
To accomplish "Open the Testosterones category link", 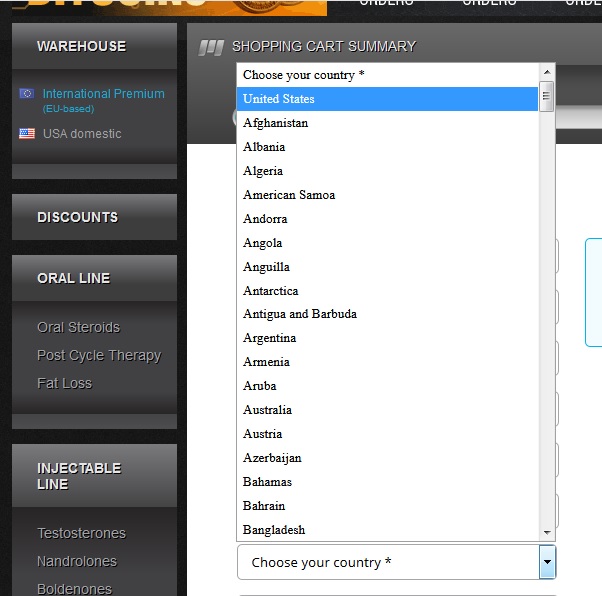I will (x=81, y=533).
